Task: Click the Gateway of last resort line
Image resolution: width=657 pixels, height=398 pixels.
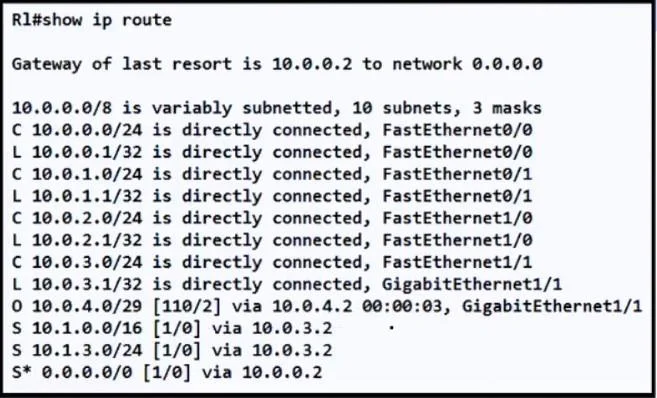Action: click(x=277, y=64)
